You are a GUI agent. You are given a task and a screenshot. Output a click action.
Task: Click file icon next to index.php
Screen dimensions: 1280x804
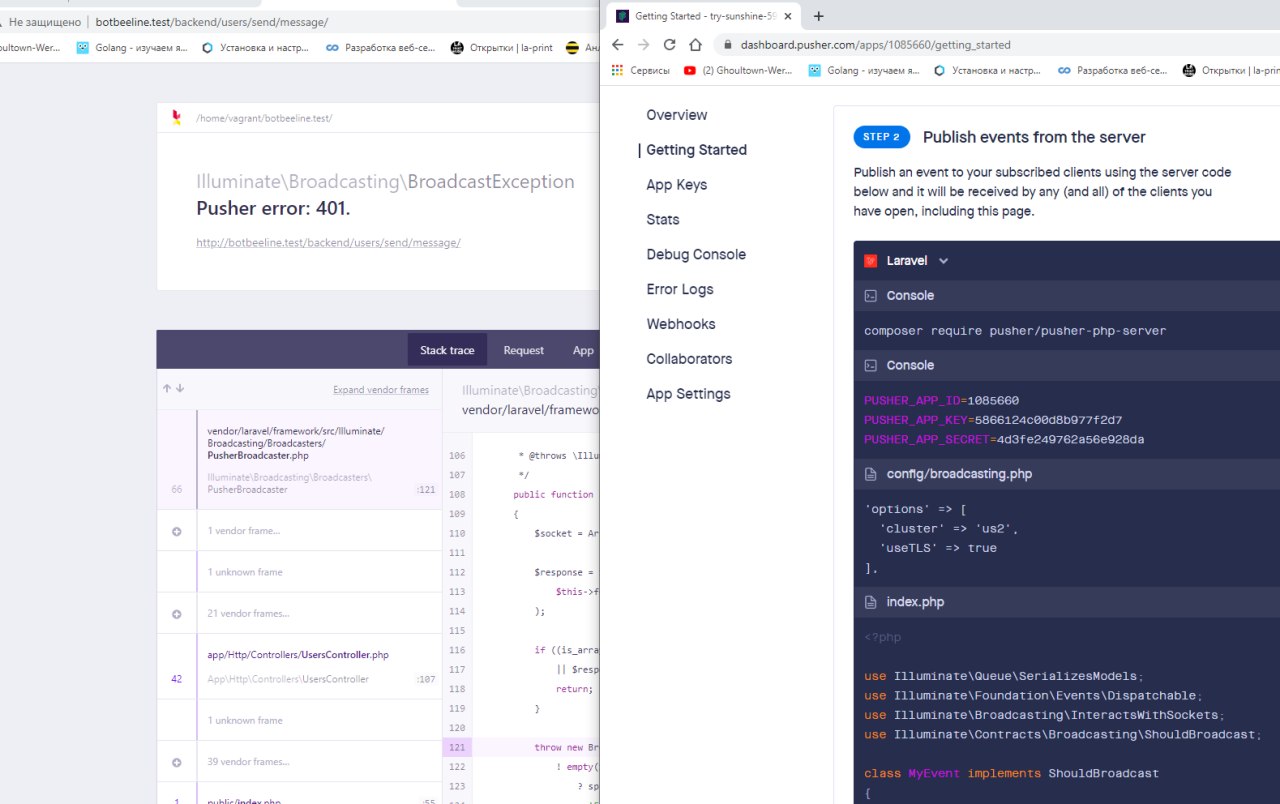click(871, 602)
